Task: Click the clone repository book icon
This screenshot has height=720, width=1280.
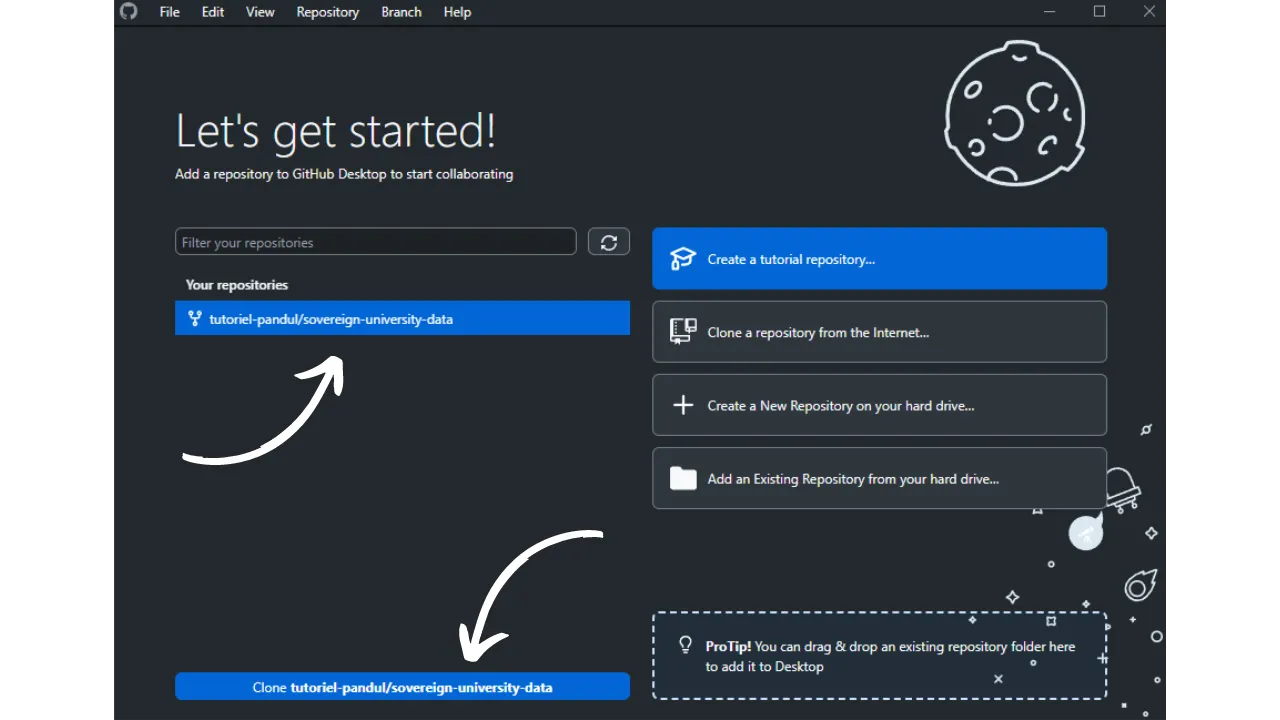Action: click(x=683, y=332)
